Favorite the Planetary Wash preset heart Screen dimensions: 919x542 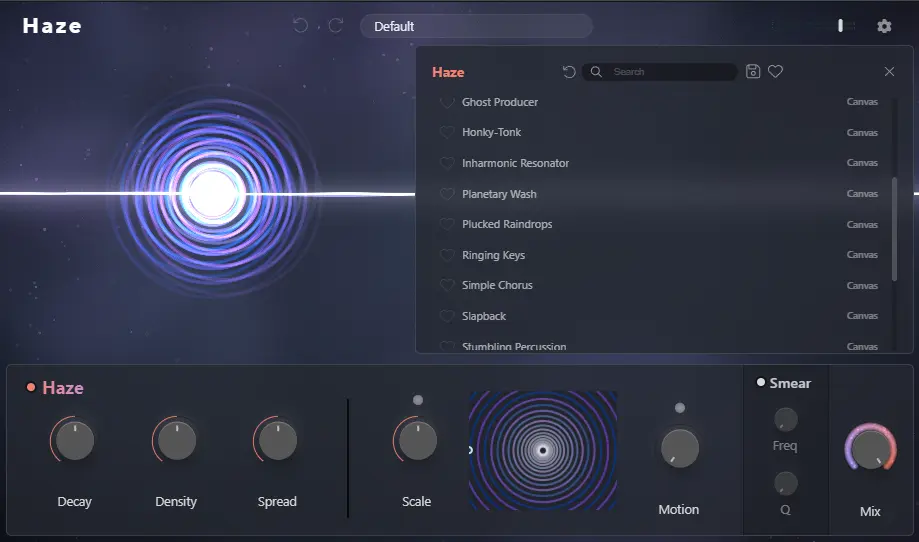point(447,194)
